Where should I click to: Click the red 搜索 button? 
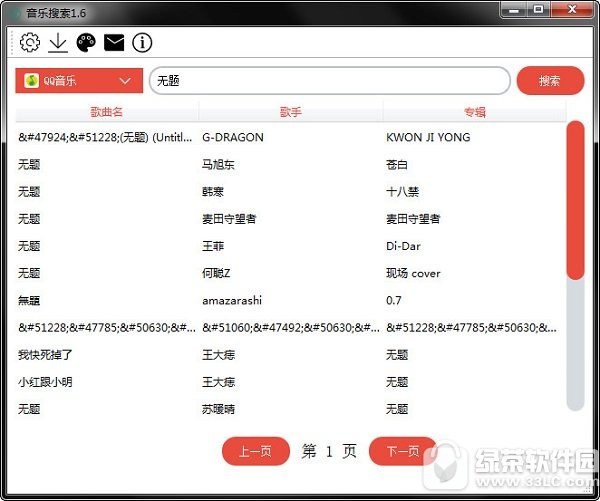coord(550,81)
